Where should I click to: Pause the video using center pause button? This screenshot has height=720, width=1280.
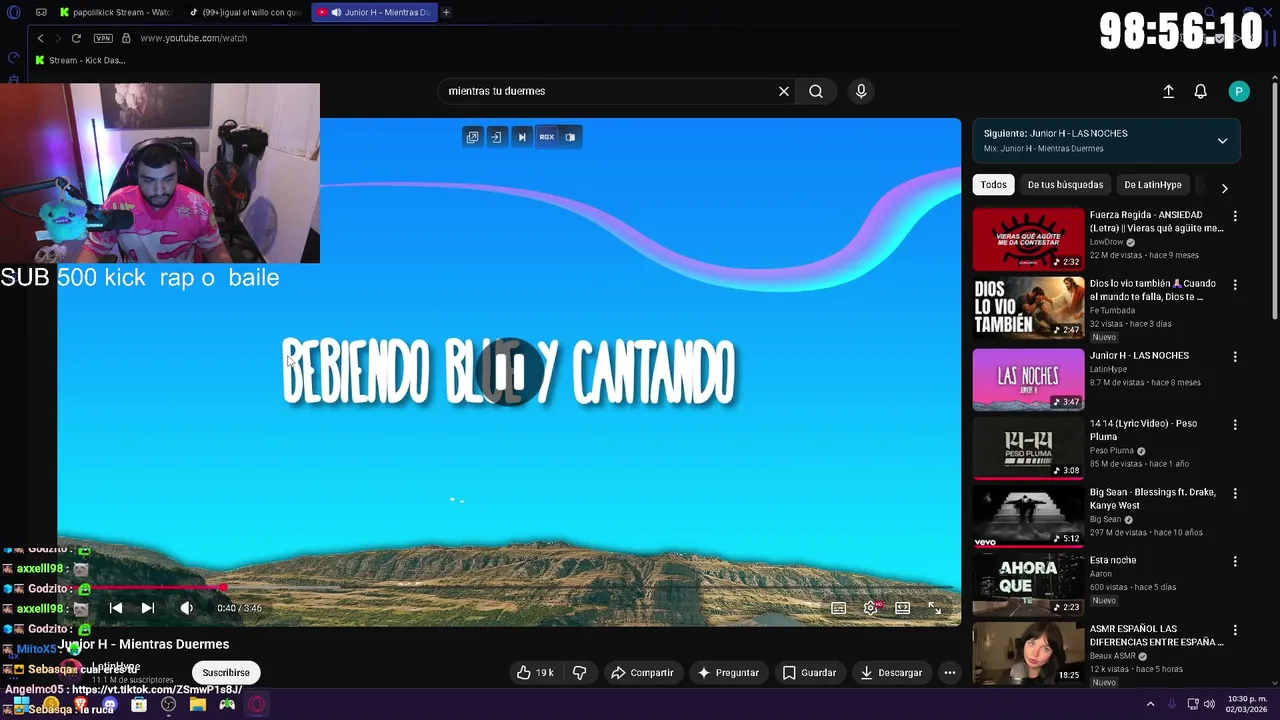[511, 371]
